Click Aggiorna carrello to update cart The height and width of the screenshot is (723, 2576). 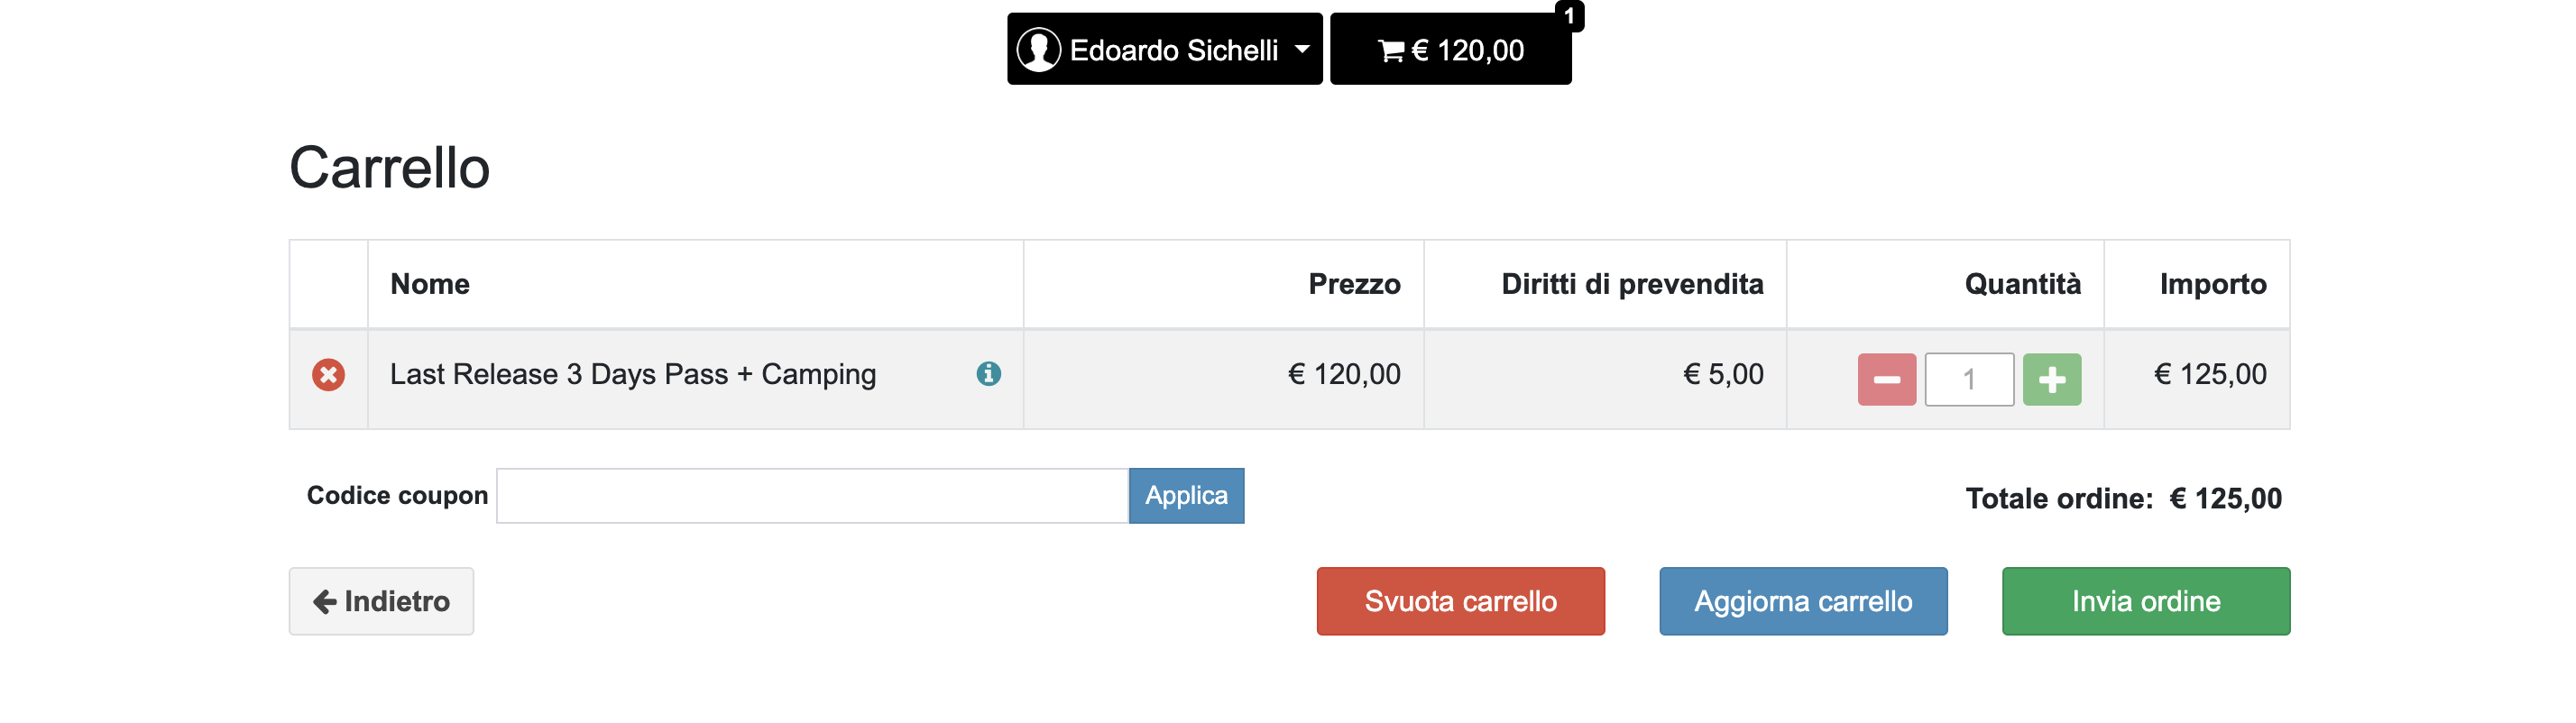point(1802,602)
